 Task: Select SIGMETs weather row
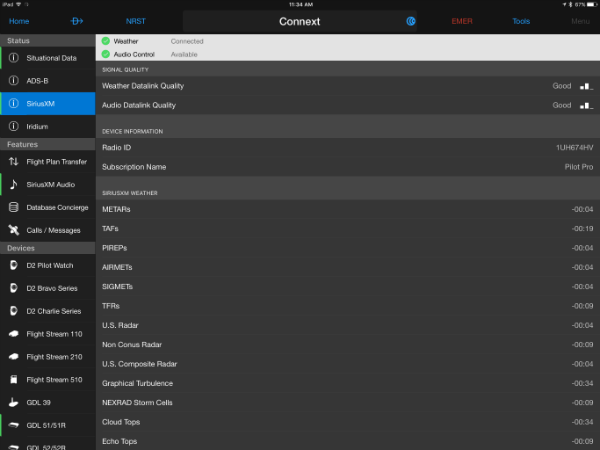pyautogui.click(x=348, y=287)
